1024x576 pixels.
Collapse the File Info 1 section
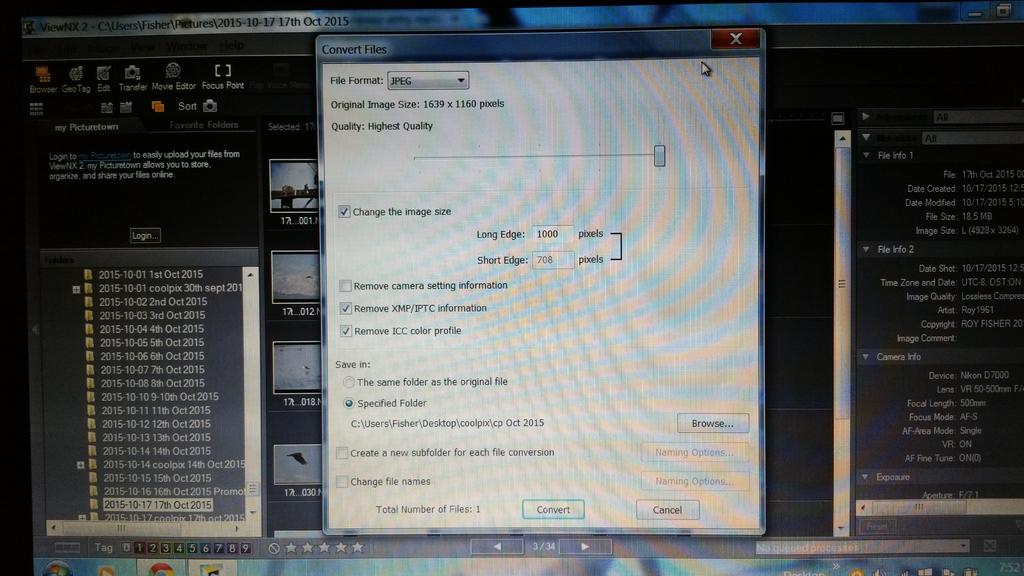click(867, 155)
